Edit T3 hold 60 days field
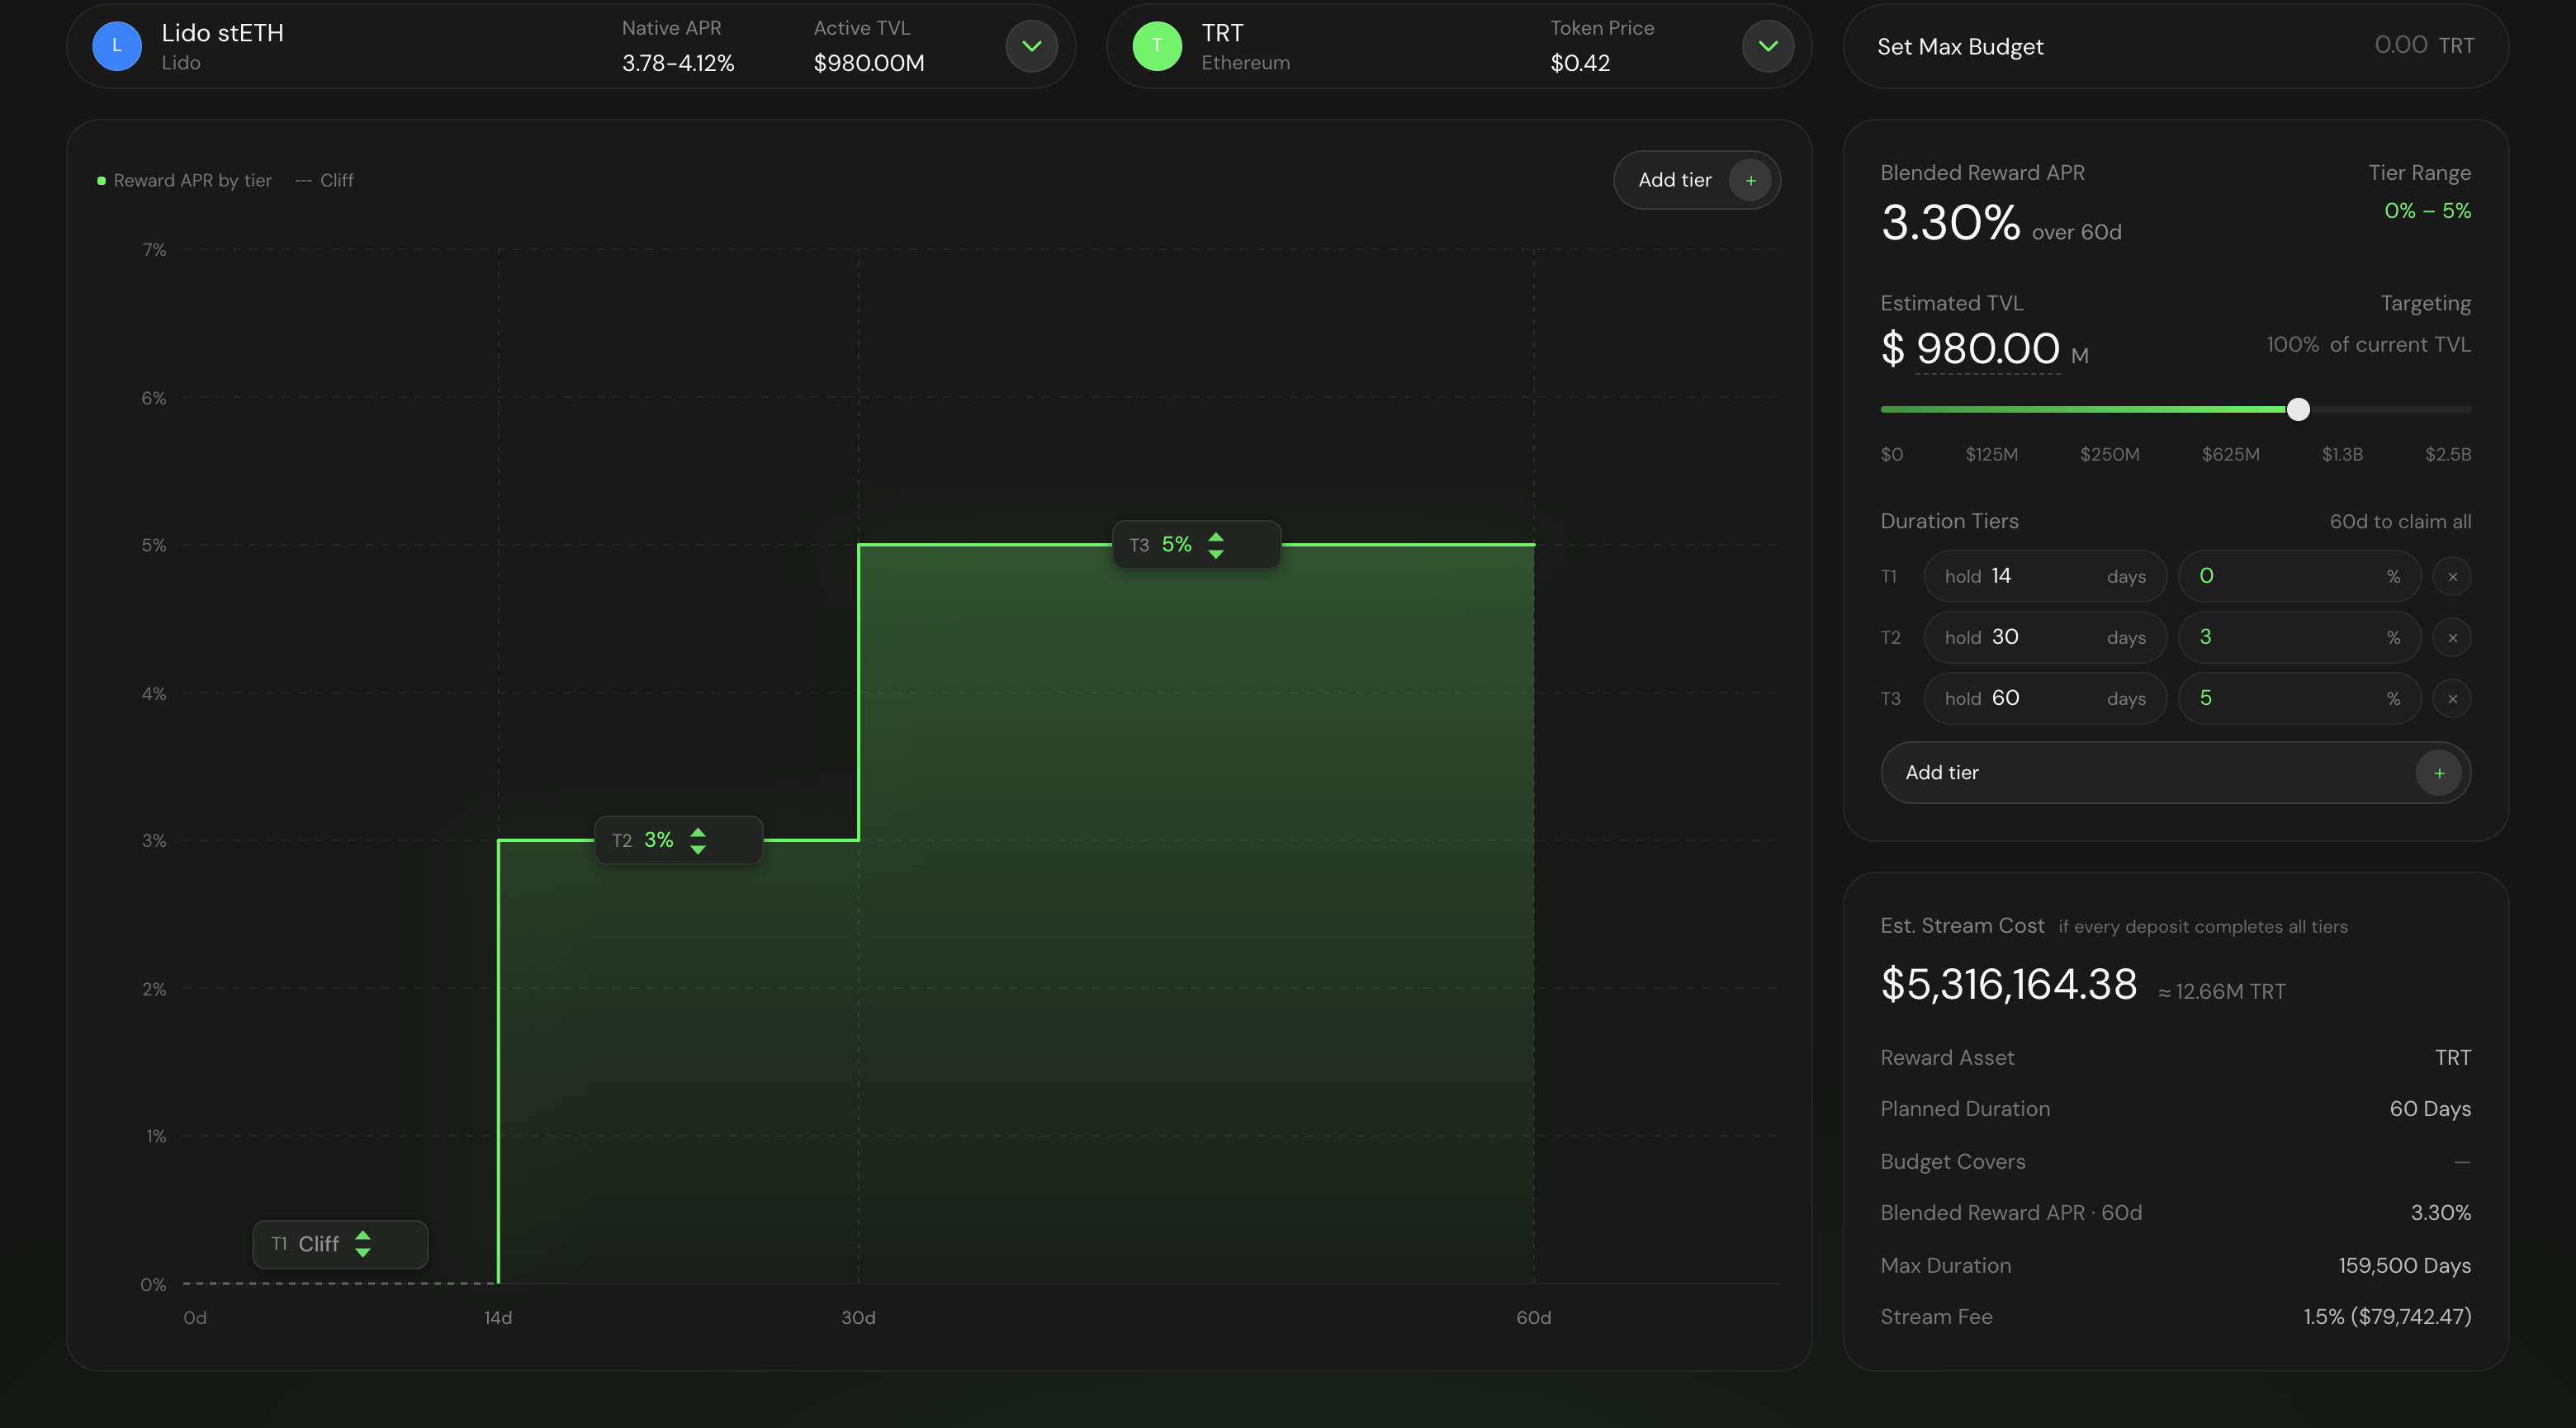Viewport: 2576px width, 1428px height. coord(2045,698)
